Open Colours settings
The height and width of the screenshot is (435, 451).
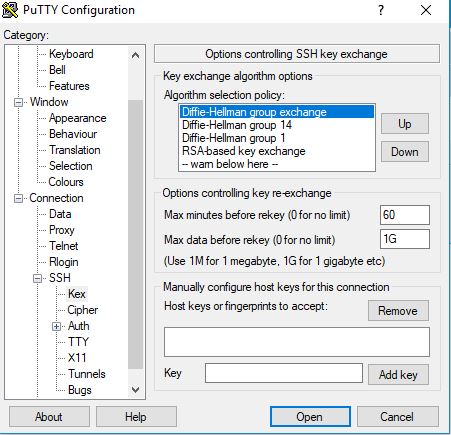66,182
